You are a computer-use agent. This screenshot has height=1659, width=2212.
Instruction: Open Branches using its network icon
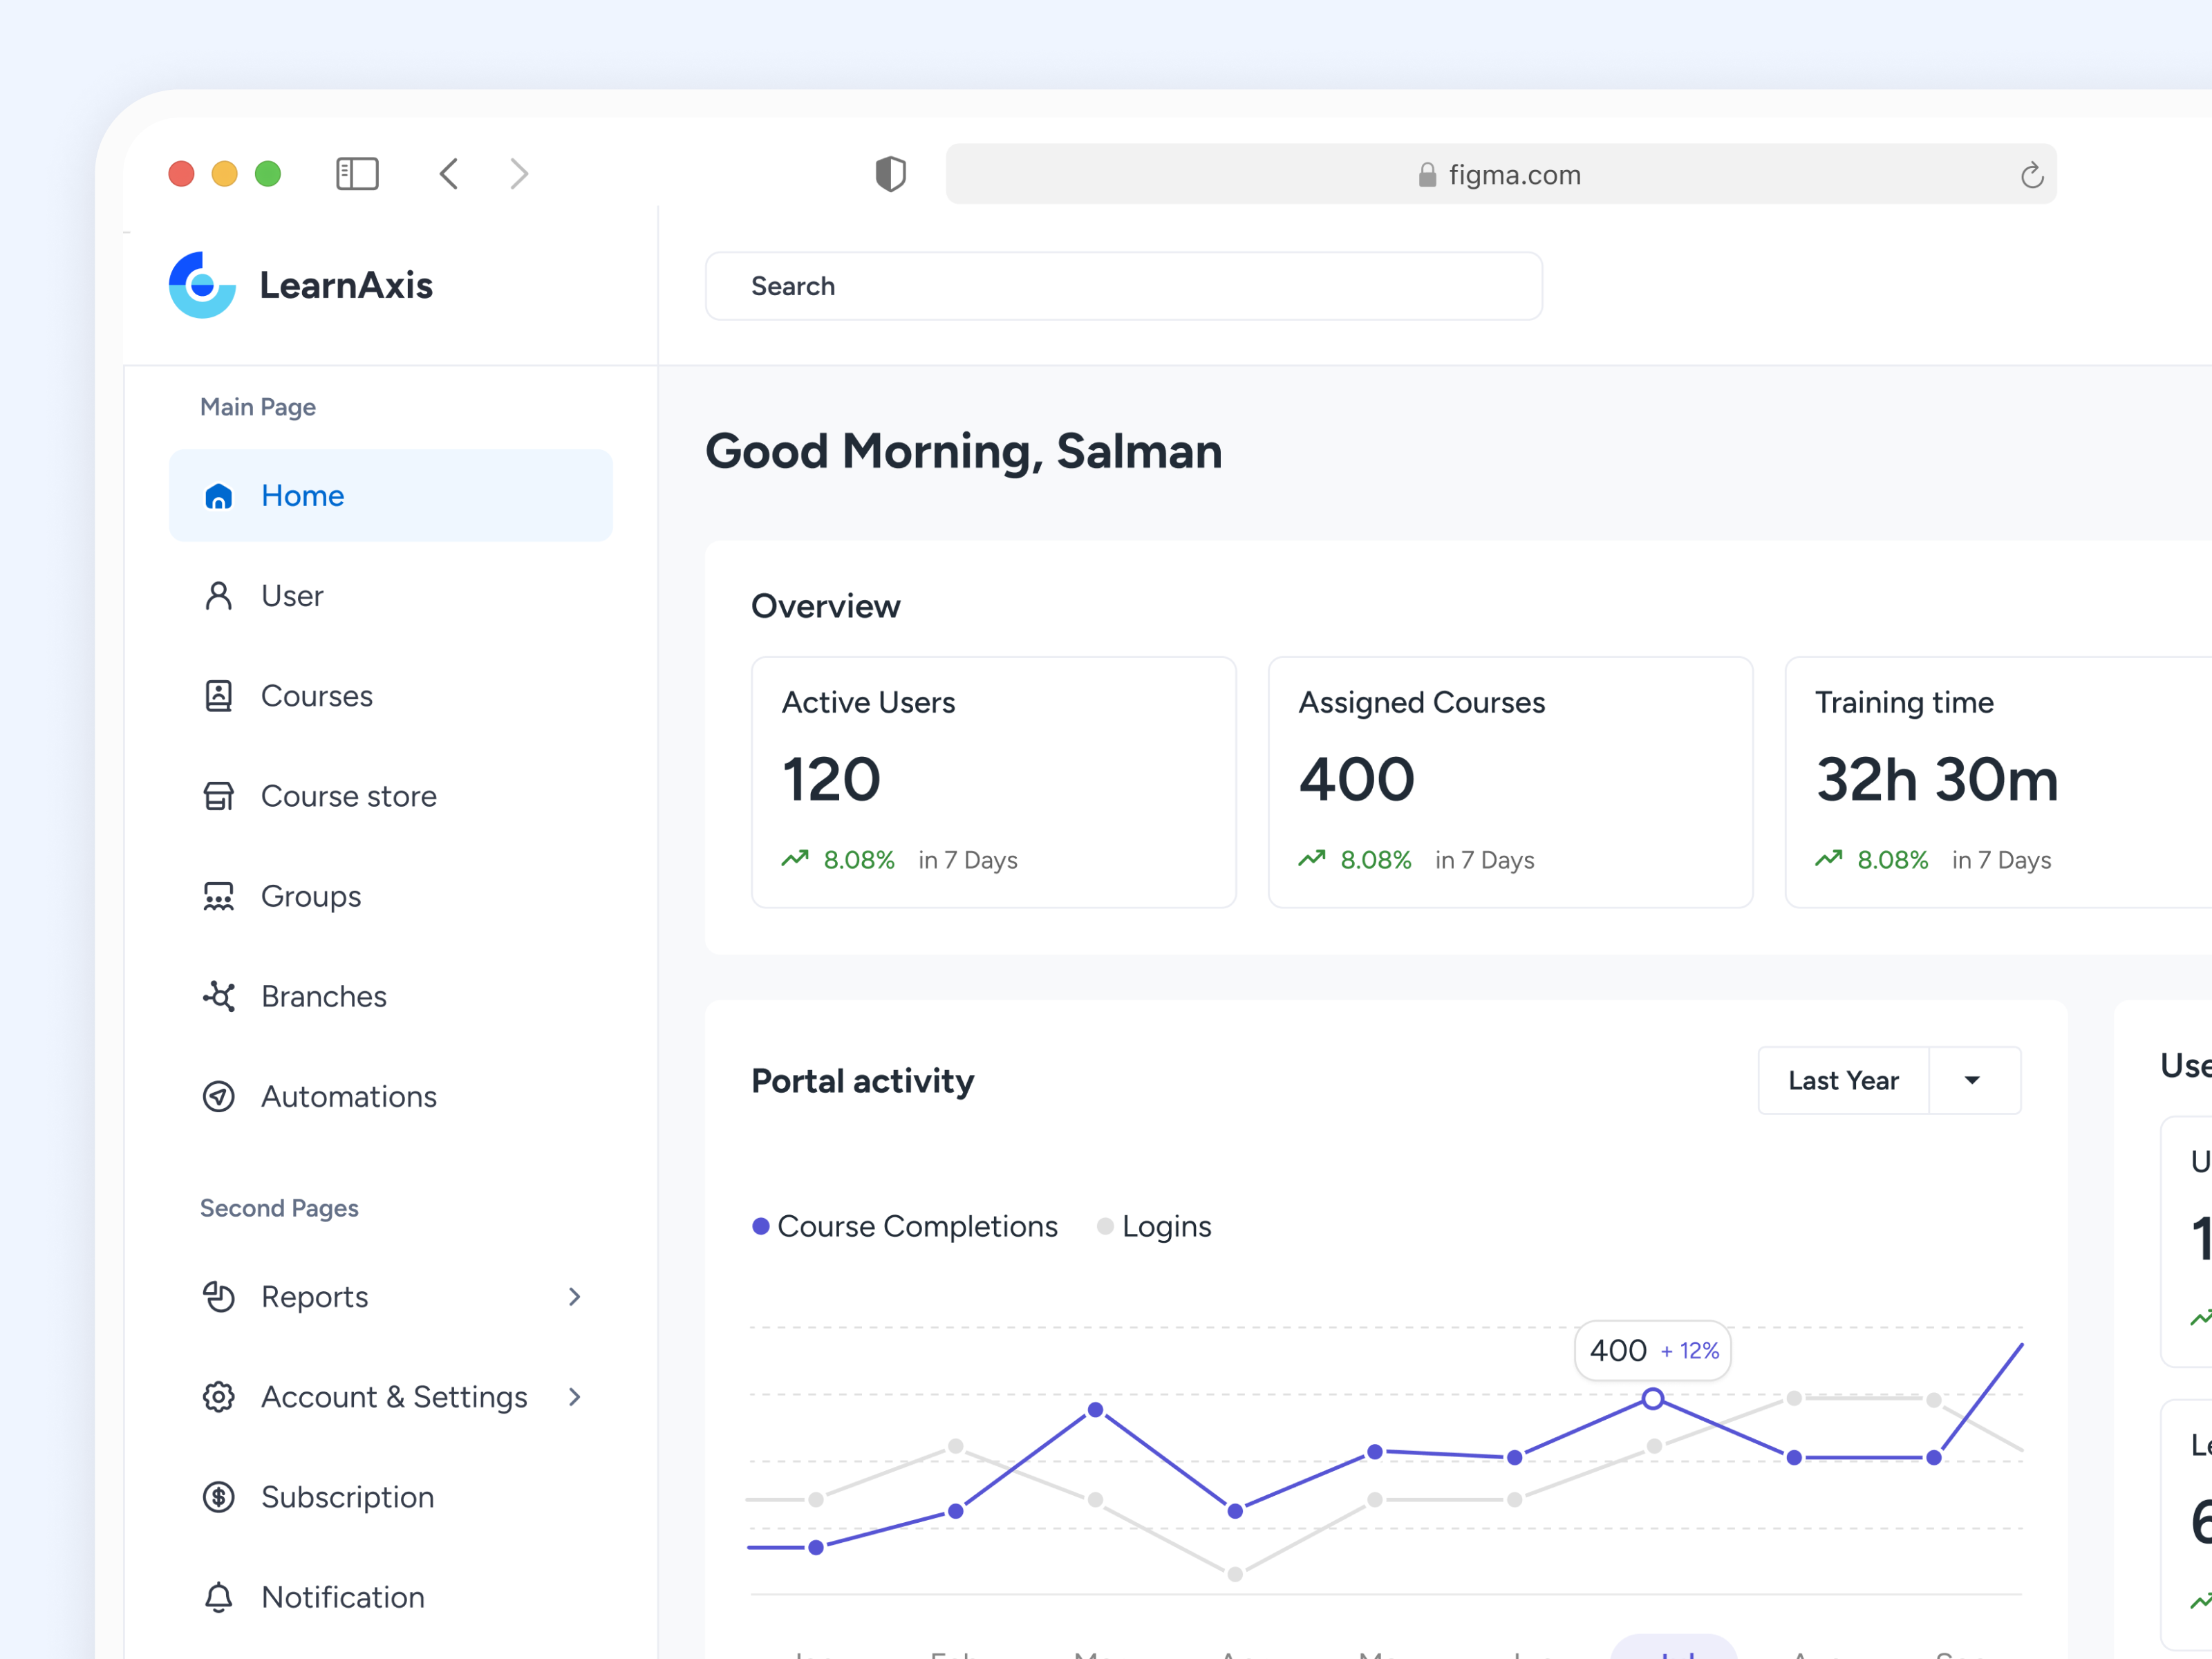tap(218, 996)
